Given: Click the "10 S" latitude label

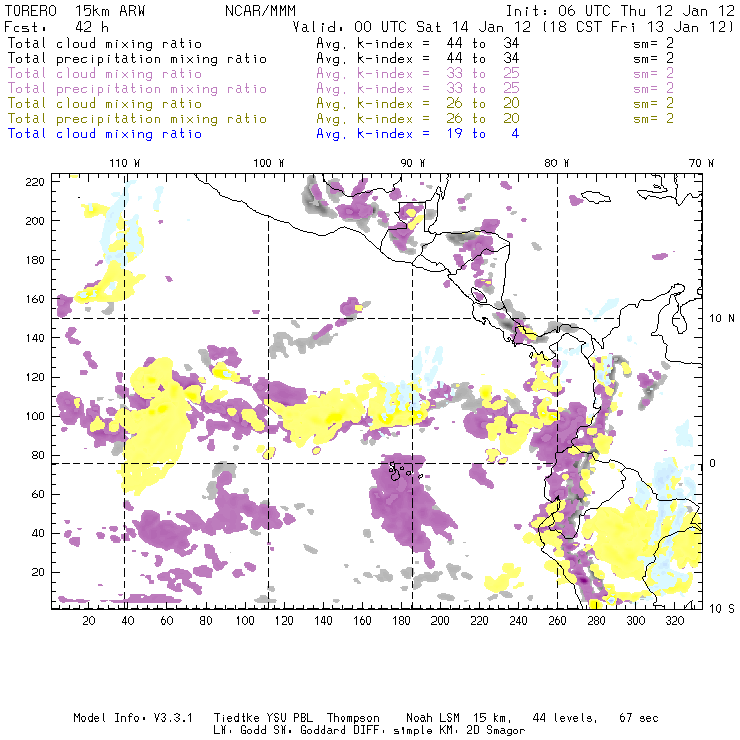Looking at the screenshot, I should click(722, 609).
